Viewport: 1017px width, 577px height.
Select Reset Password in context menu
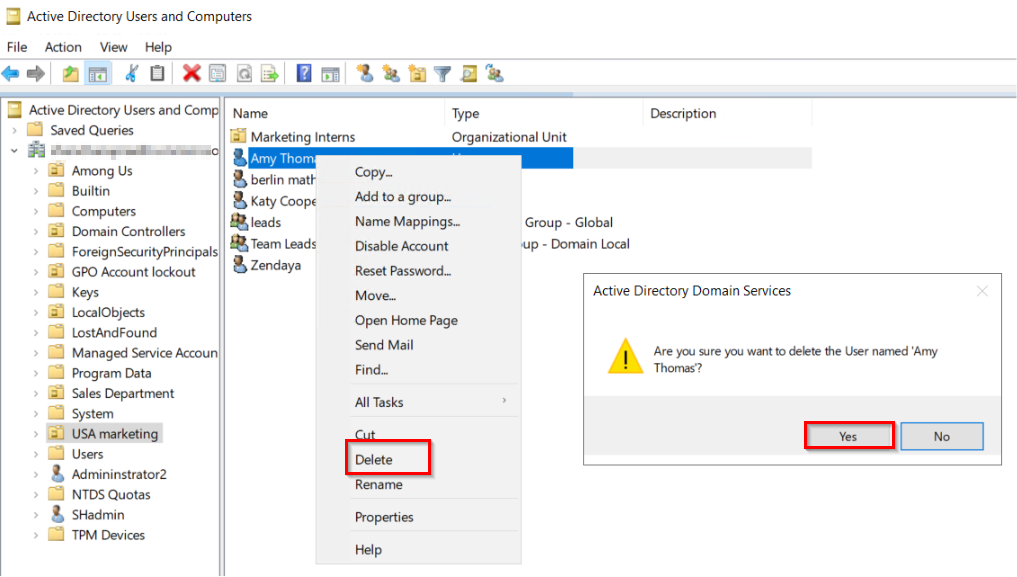click(403, 271)
